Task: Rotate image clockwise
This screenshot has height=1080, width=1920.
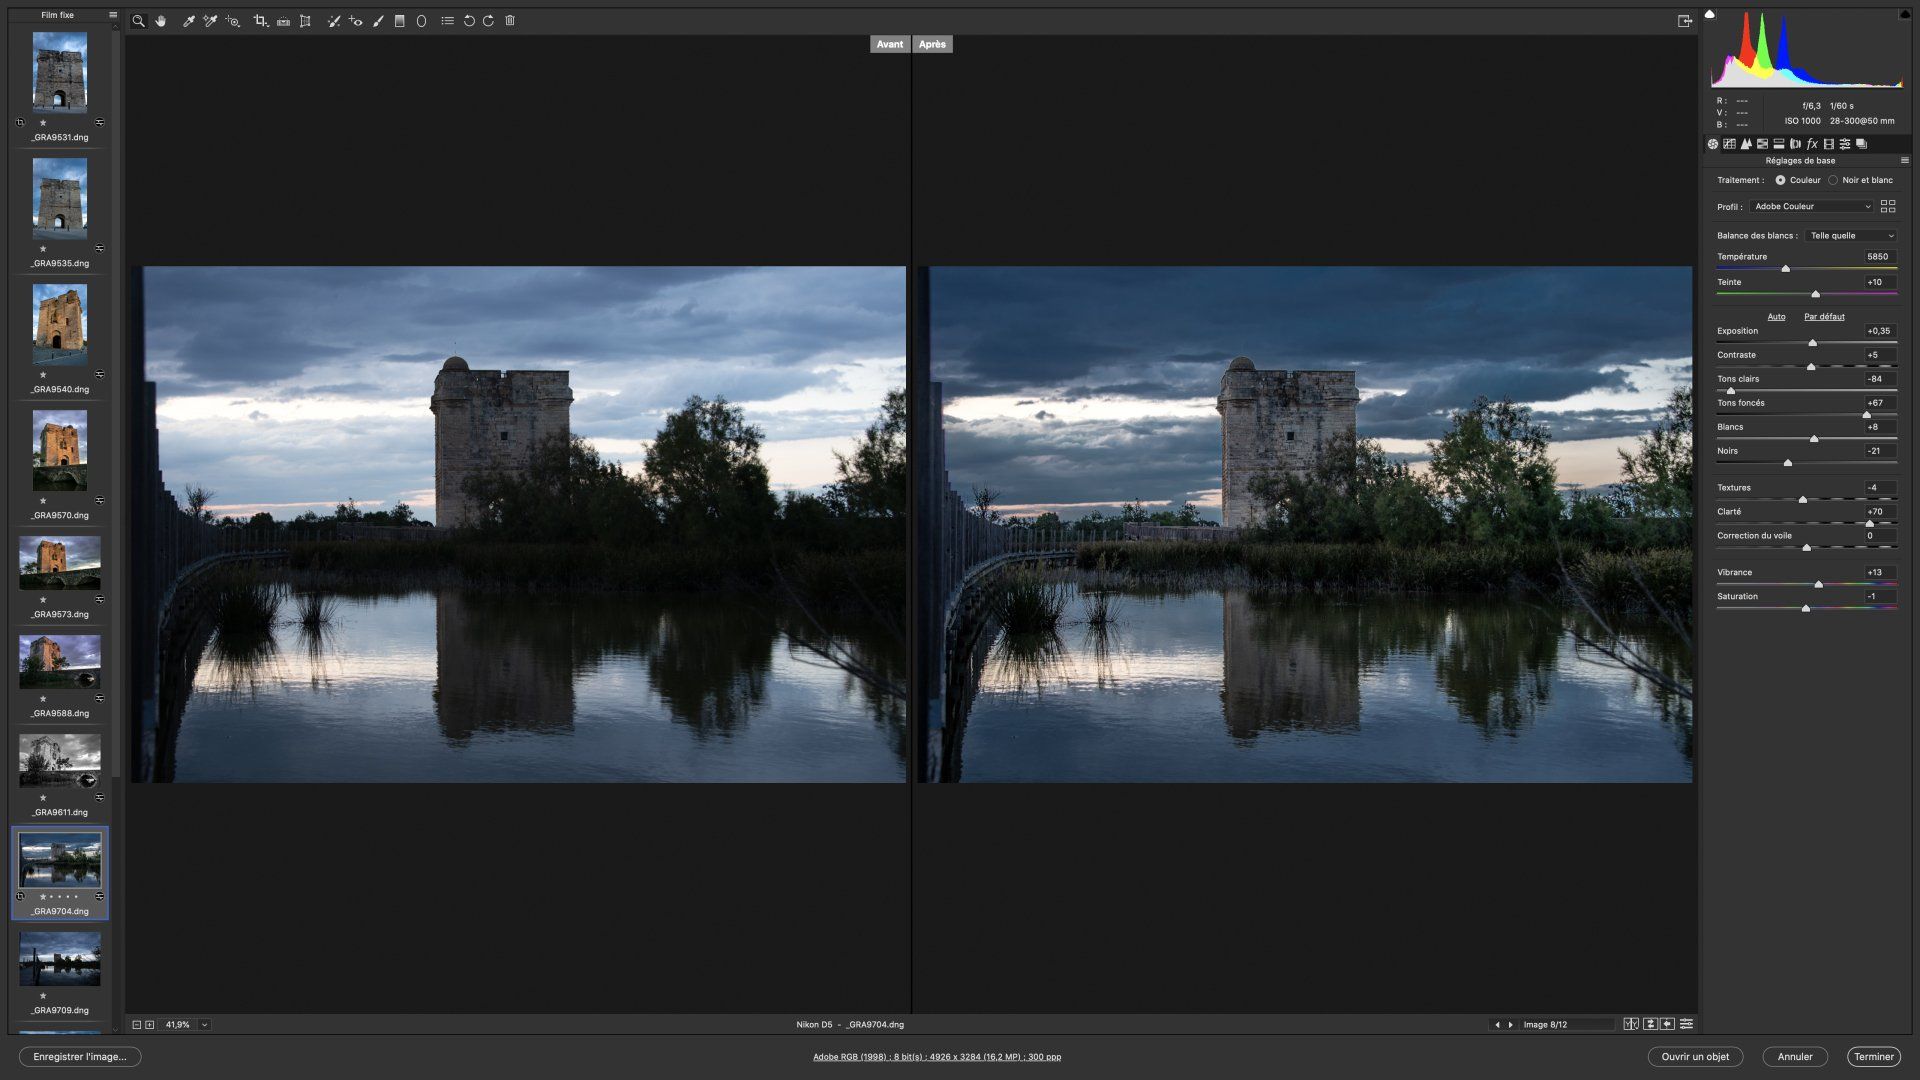Action: click(x=488, y=21)
